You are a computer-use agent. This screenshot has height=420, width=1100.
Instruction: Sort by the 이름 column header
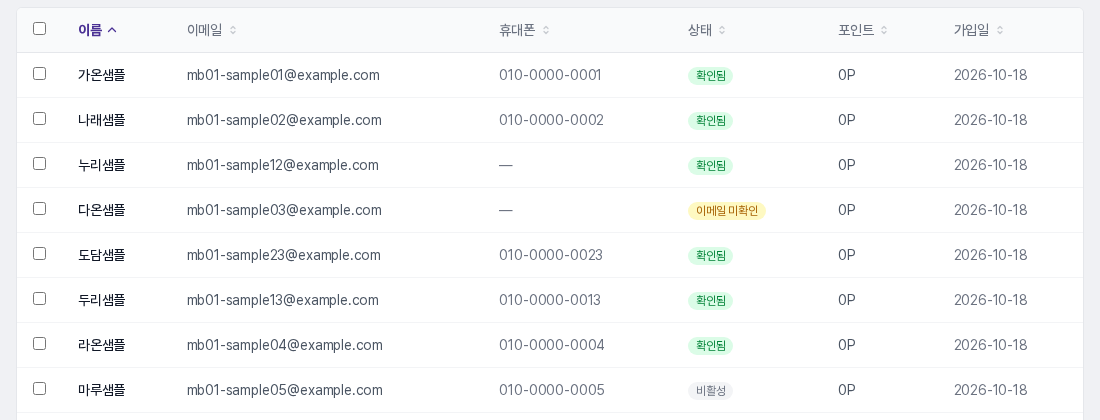tap(98, 29)
